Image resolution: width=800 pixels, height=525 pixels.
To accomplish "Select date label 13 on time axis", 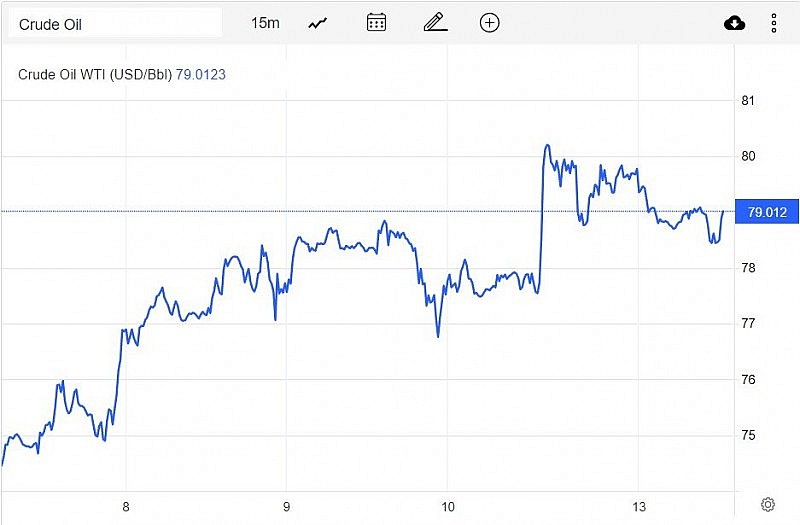I will click(640, 505).
